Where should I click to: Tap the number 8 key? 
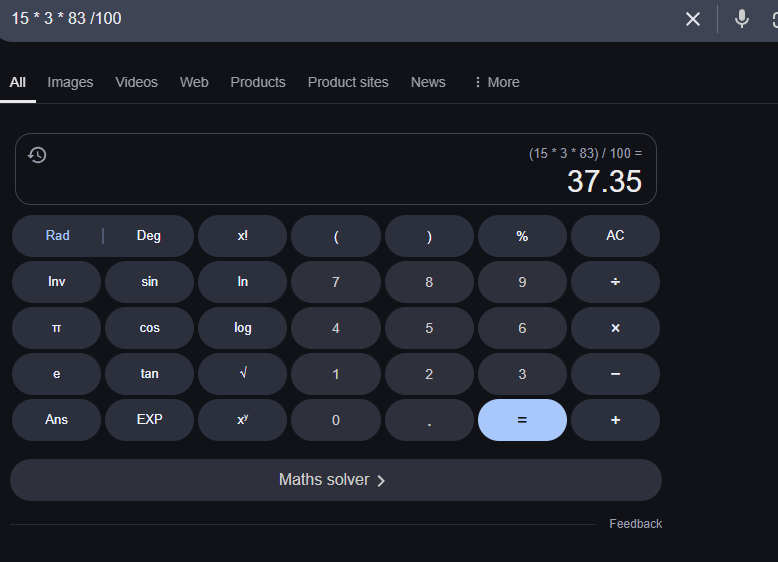pos(429,282)
